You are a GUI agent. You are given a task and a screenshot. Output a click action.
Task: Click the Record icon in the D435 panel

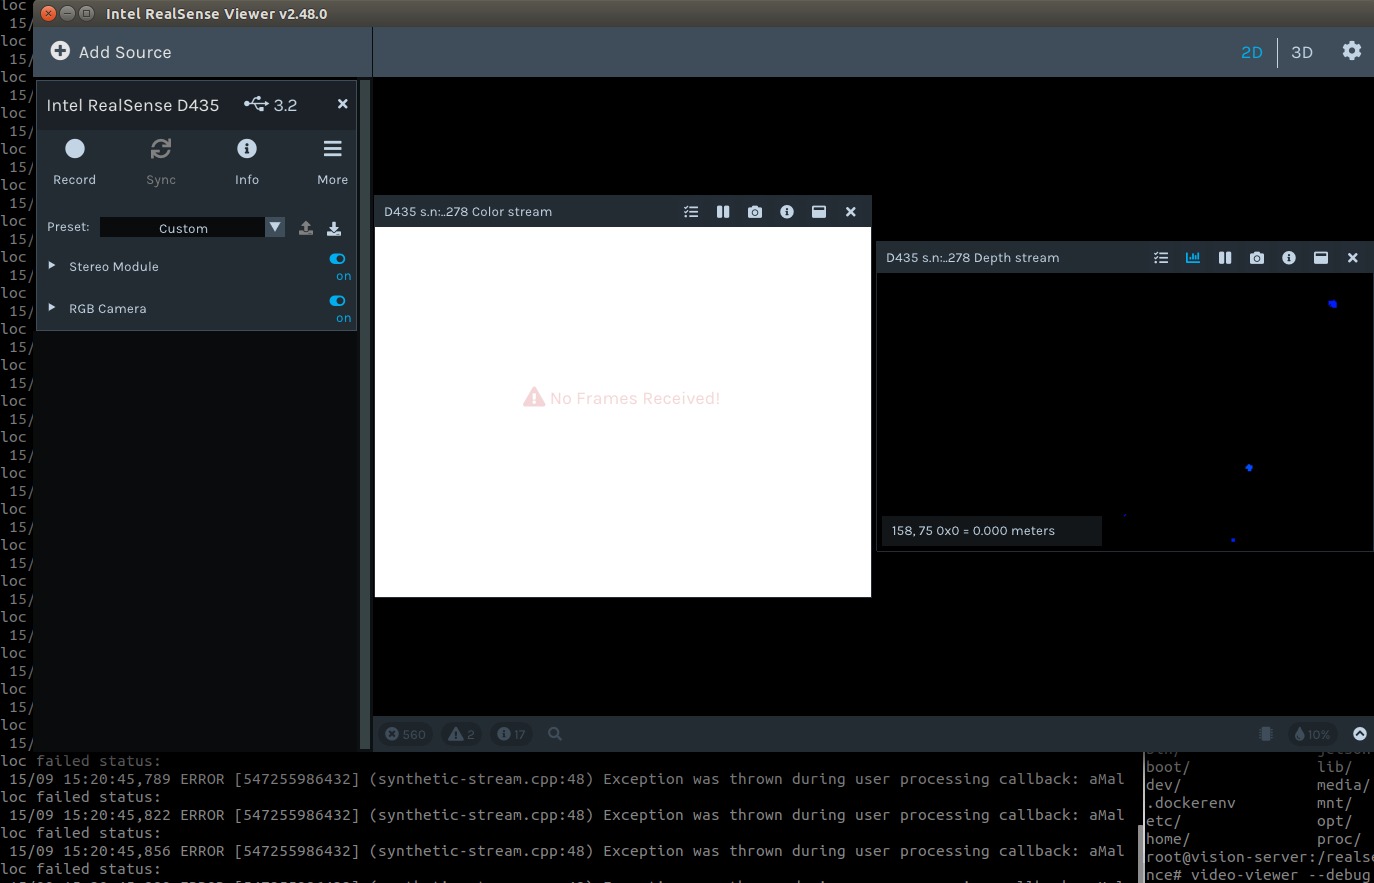click(x=74, y=148)
